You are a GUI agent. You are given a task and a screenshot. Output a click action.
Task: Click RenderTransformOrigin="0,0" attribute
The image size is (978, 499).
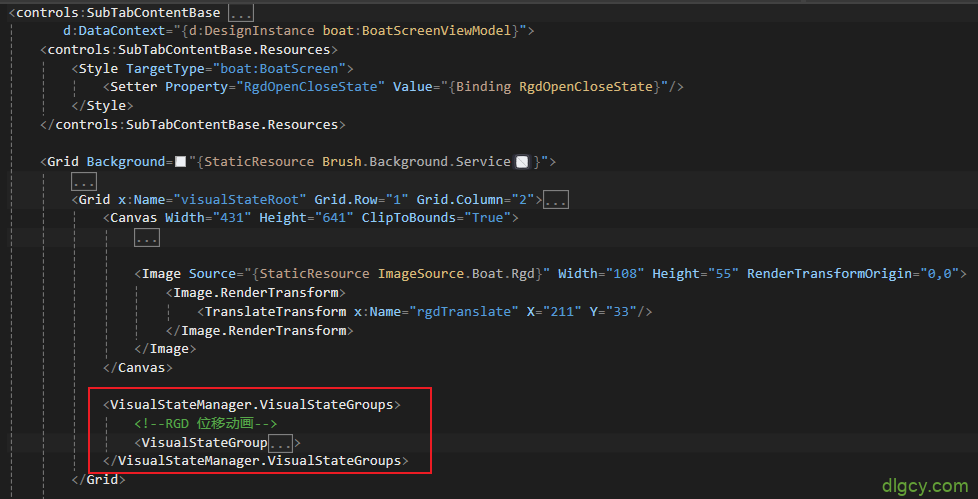[x=852, y=274]
